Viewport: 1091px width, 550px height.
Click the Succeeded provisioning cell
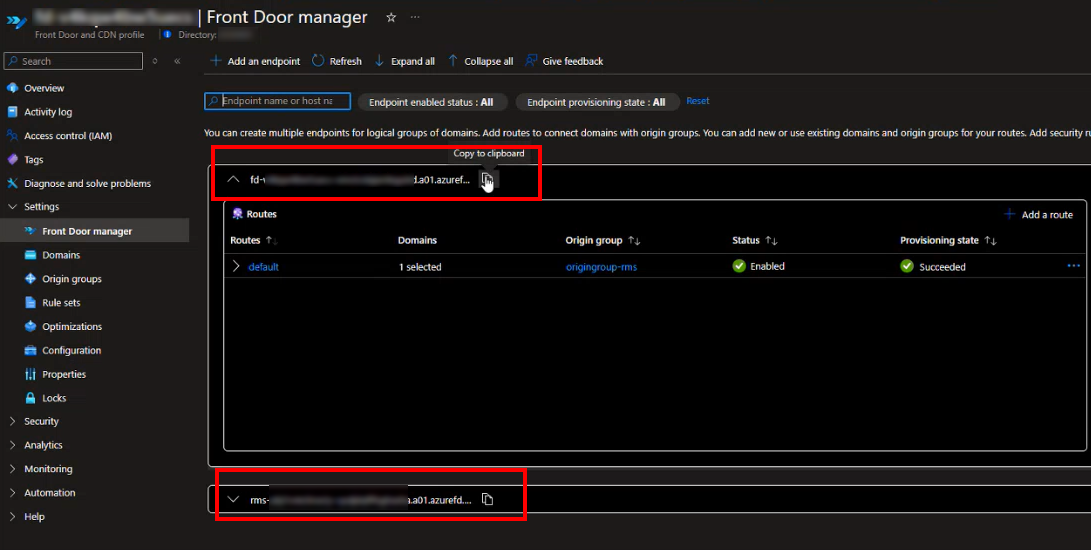tap(932, 267)
